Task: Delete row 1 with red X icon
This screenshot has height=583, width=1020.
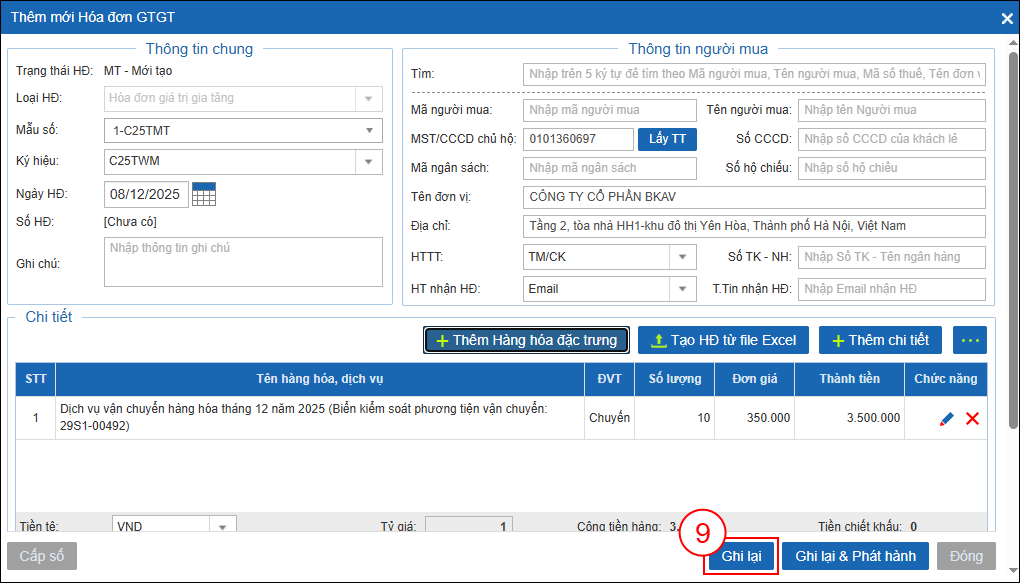Action: (972, 419)
